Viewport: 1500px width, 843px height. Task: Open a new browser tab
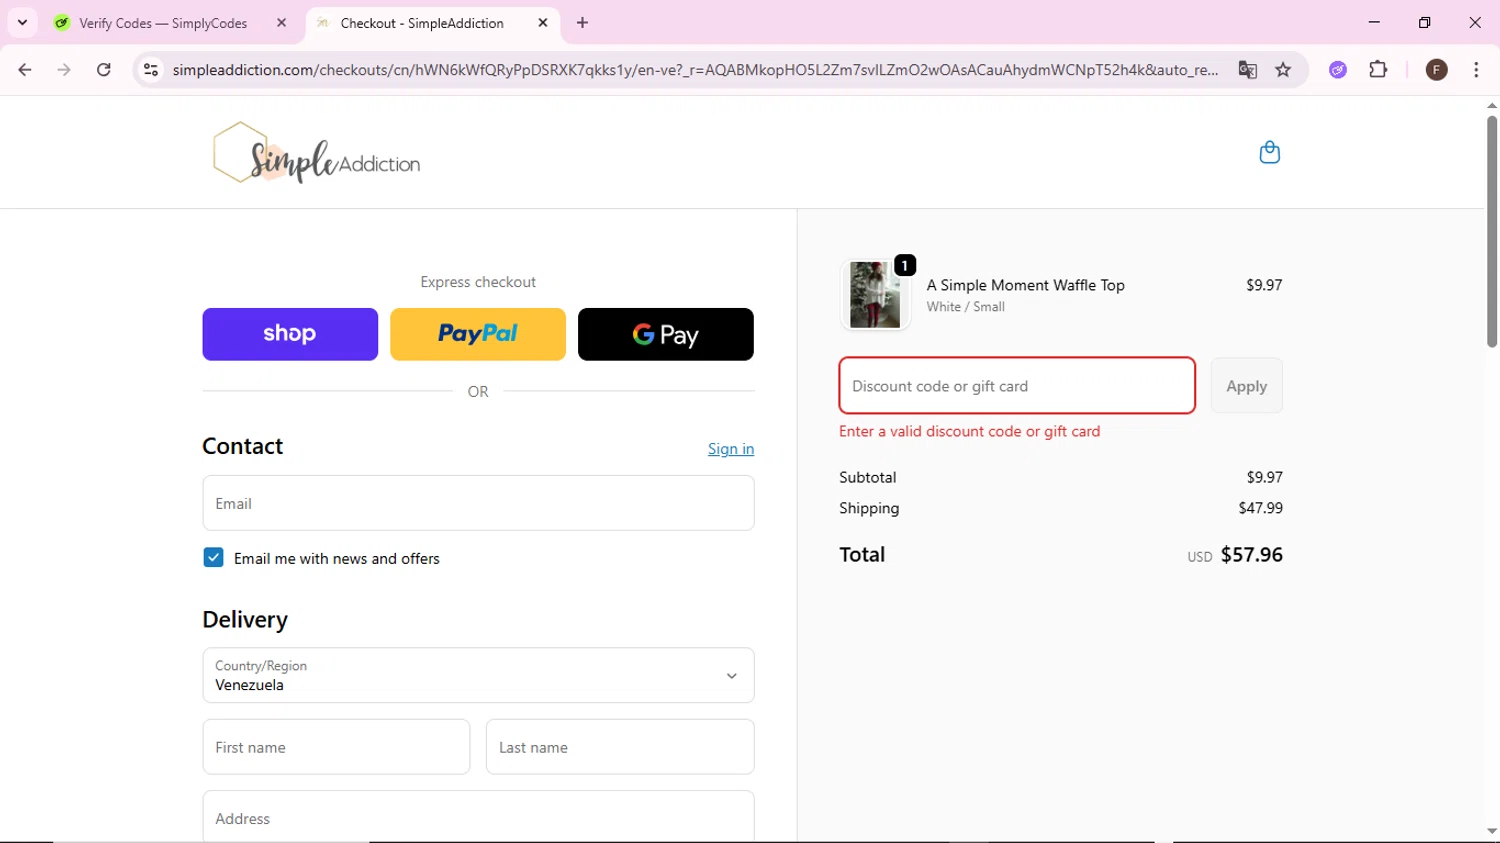583,22
